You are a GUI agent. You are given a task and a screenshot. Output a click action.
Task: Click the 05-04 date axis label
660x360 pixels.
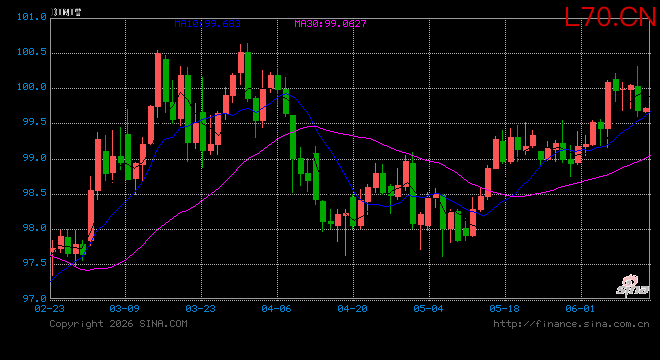pyautogui.click(x=428, y=309)
